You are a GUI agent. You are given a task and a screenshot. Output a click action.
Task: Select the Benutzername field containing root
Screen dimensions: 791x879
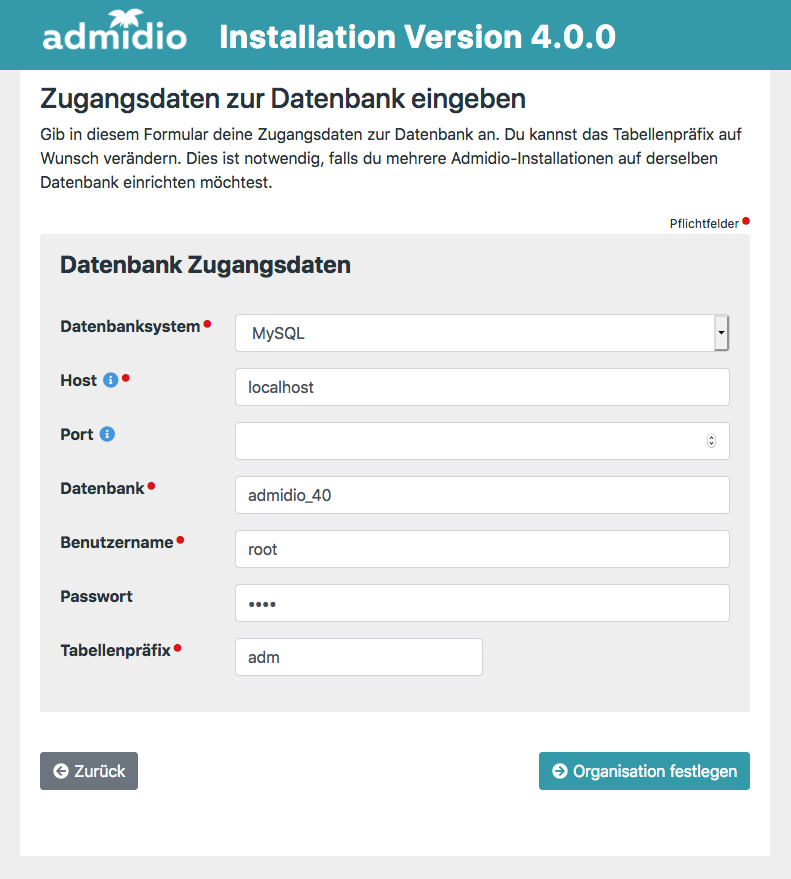pos(481,549)
